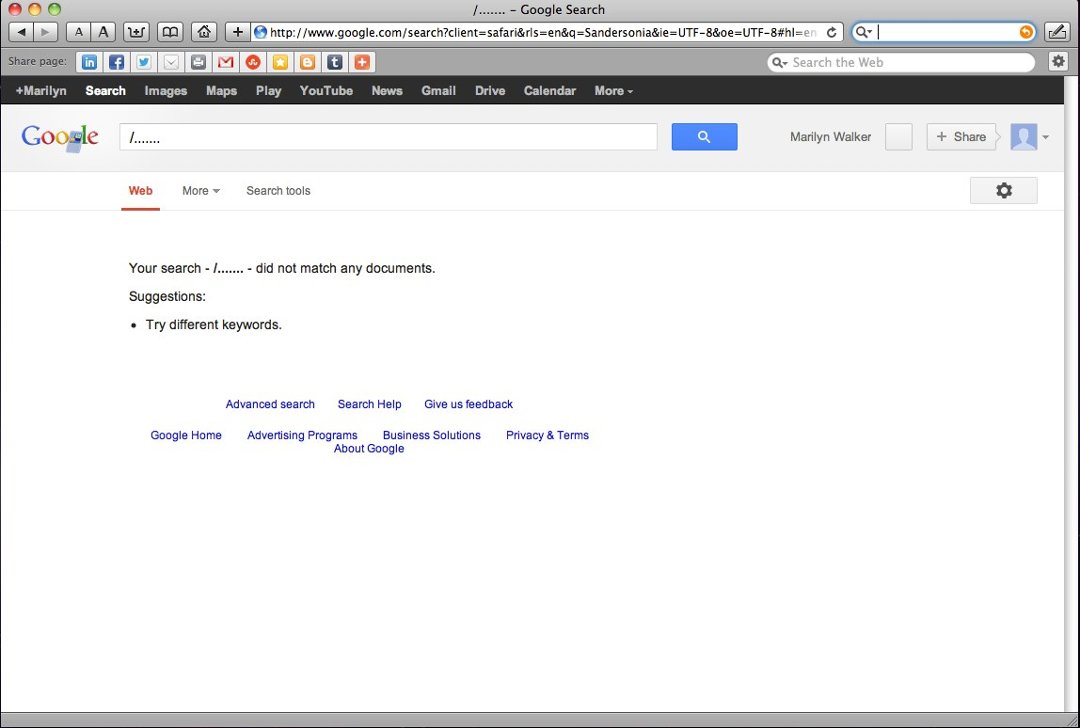Share page on Facebook
Image resolution: width=1080 pixels, height=728 pixels.
[116, 62]
